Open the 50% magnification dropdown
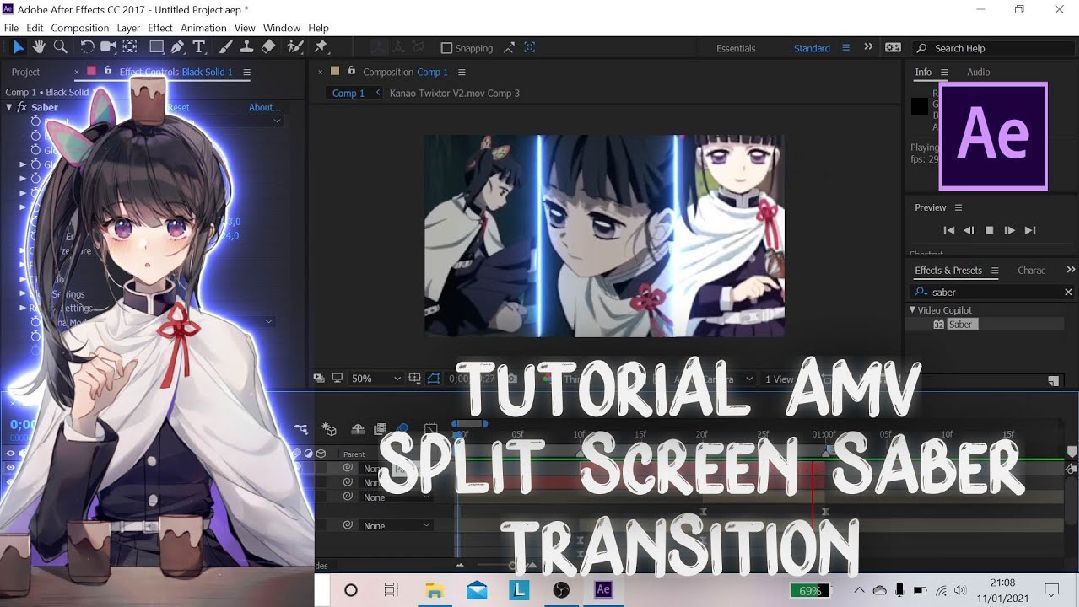The image size is (1079, 607). click(376, 379)
